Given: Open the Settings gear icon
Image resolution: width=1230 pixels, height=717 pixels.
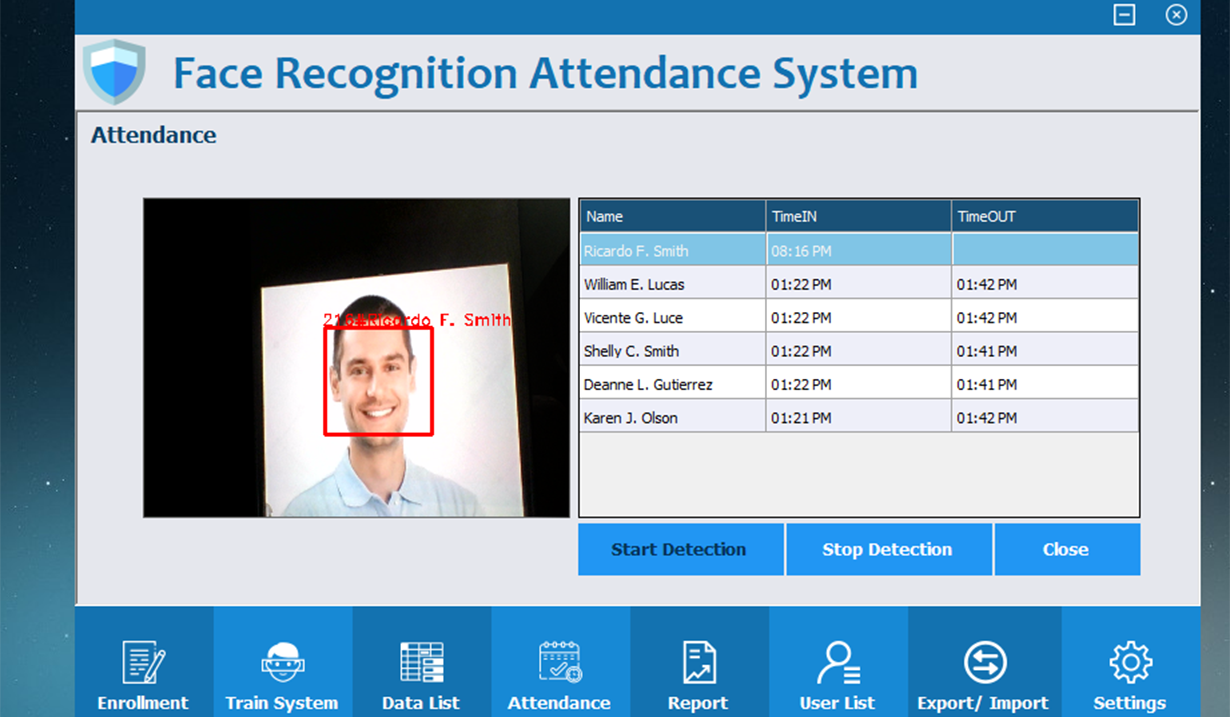Looking at the screenshot, I should [1130, 663].
